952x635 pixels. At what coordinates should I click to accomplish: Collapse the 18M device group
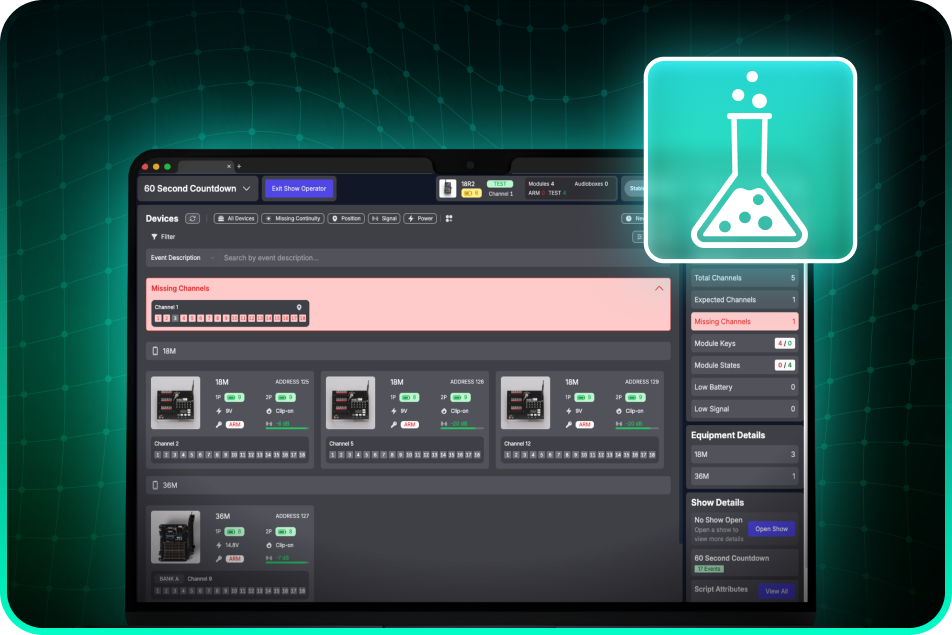coord(408,351)
